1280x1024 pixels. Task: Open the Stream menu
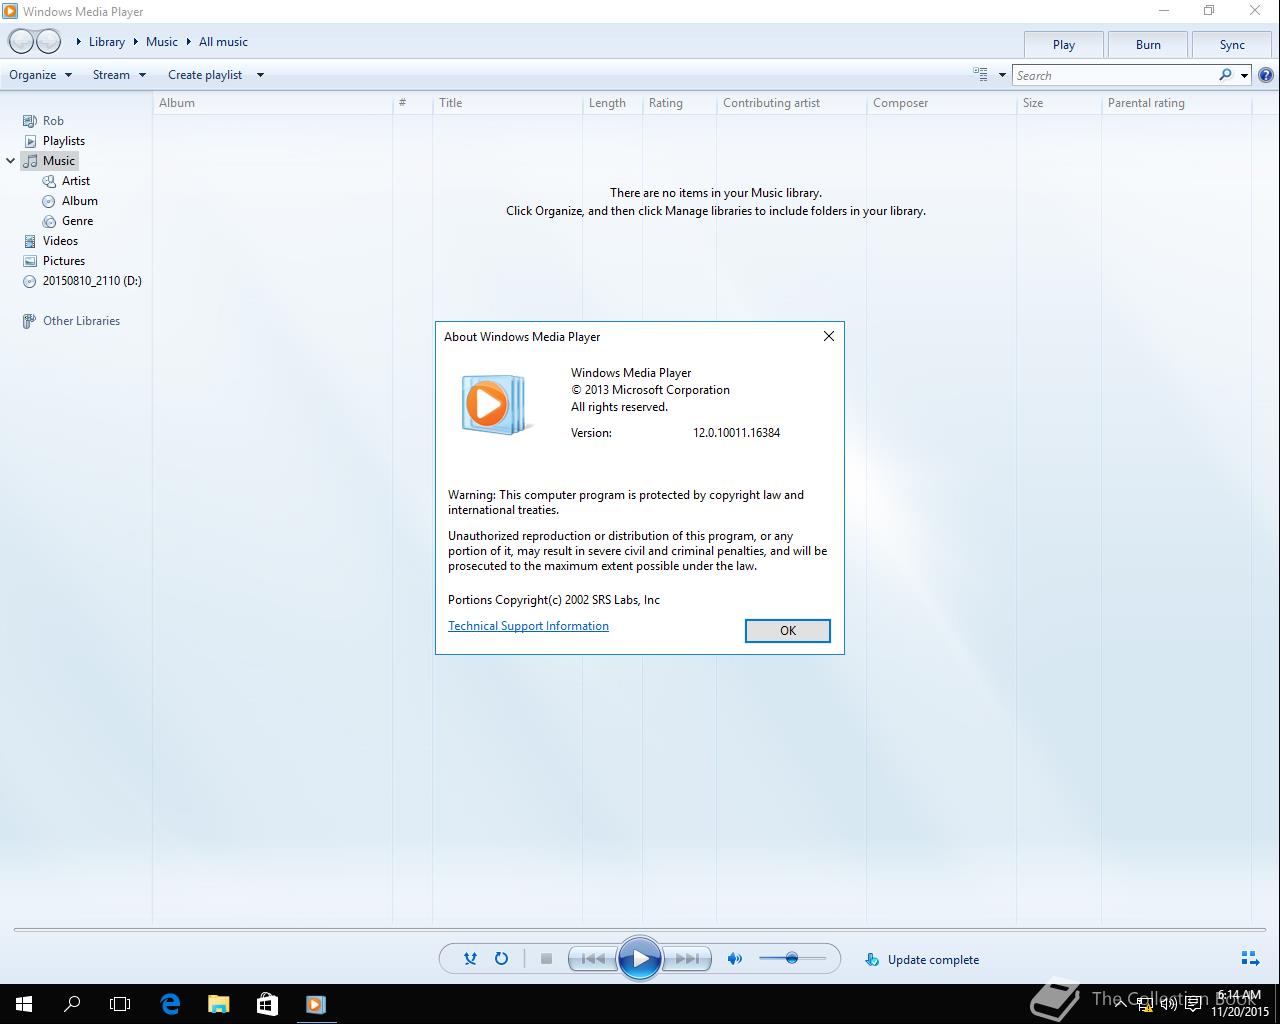(119, 75)
